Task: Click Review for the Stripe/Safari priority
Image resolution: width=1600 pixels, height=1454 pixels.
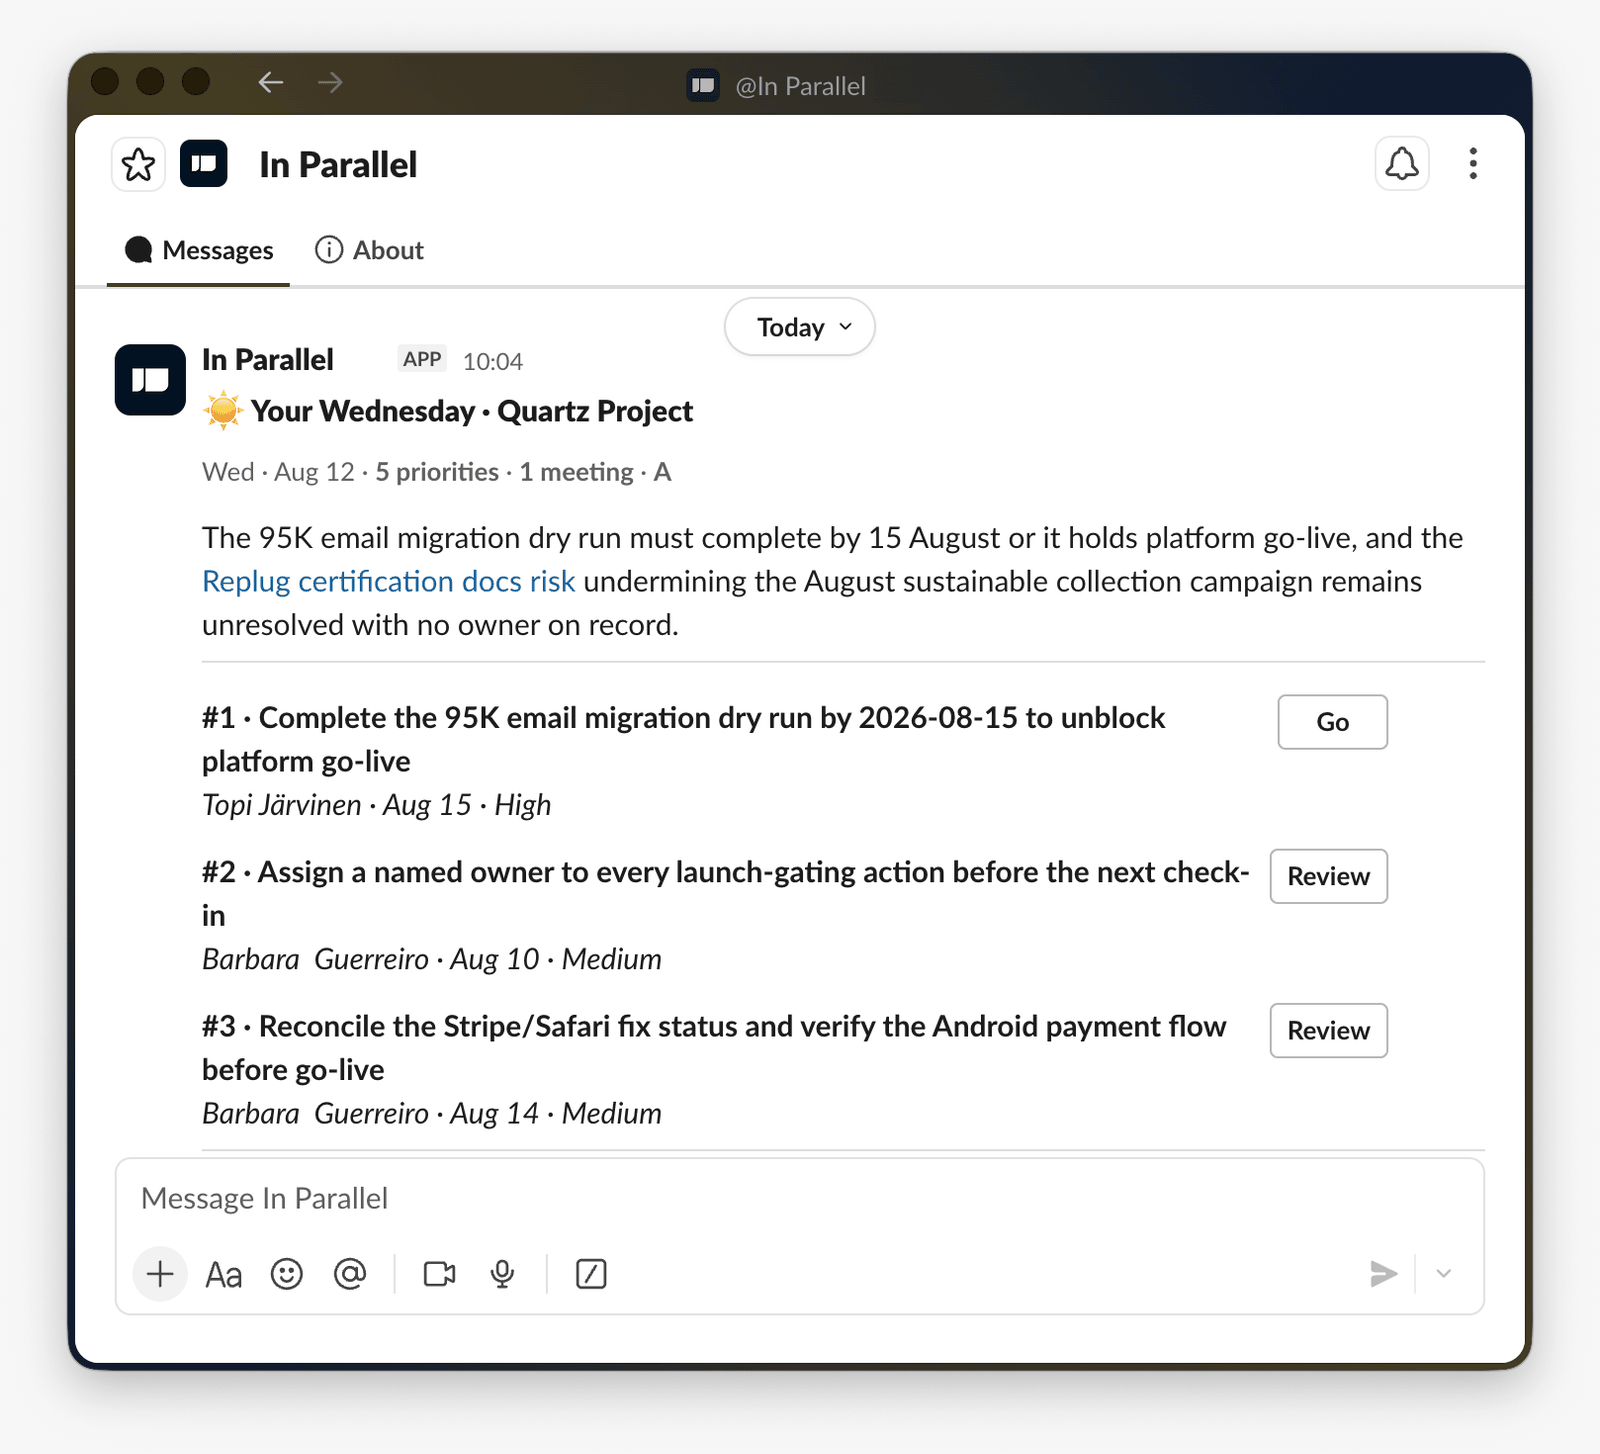Action: point(1329,1030)
